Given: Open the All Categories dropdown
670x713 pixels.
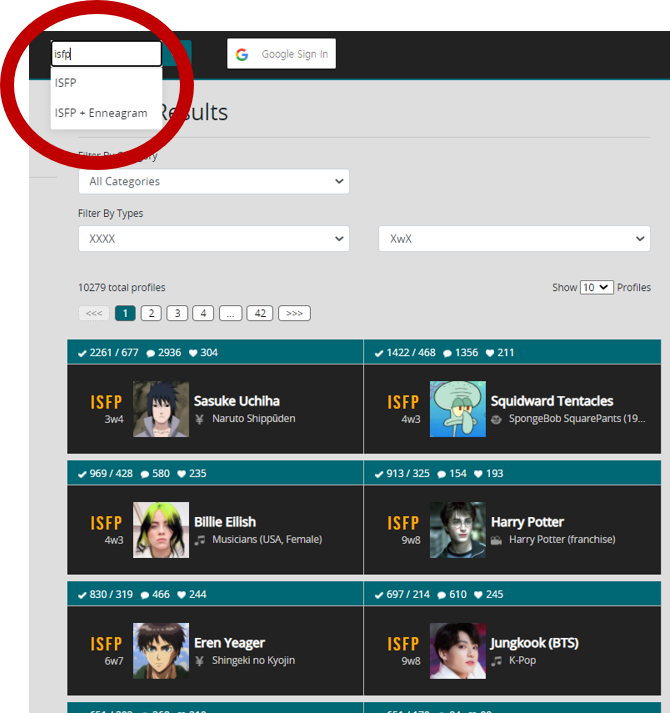Looking at the screenshot, I should 214,181.
